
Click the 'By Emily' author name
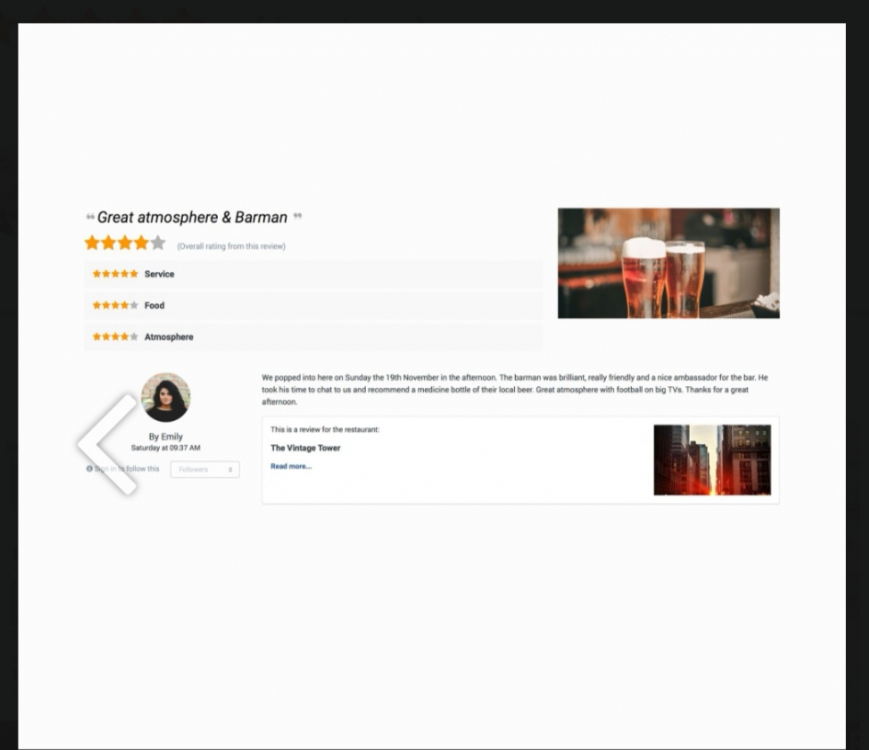(x=166, y=437)
